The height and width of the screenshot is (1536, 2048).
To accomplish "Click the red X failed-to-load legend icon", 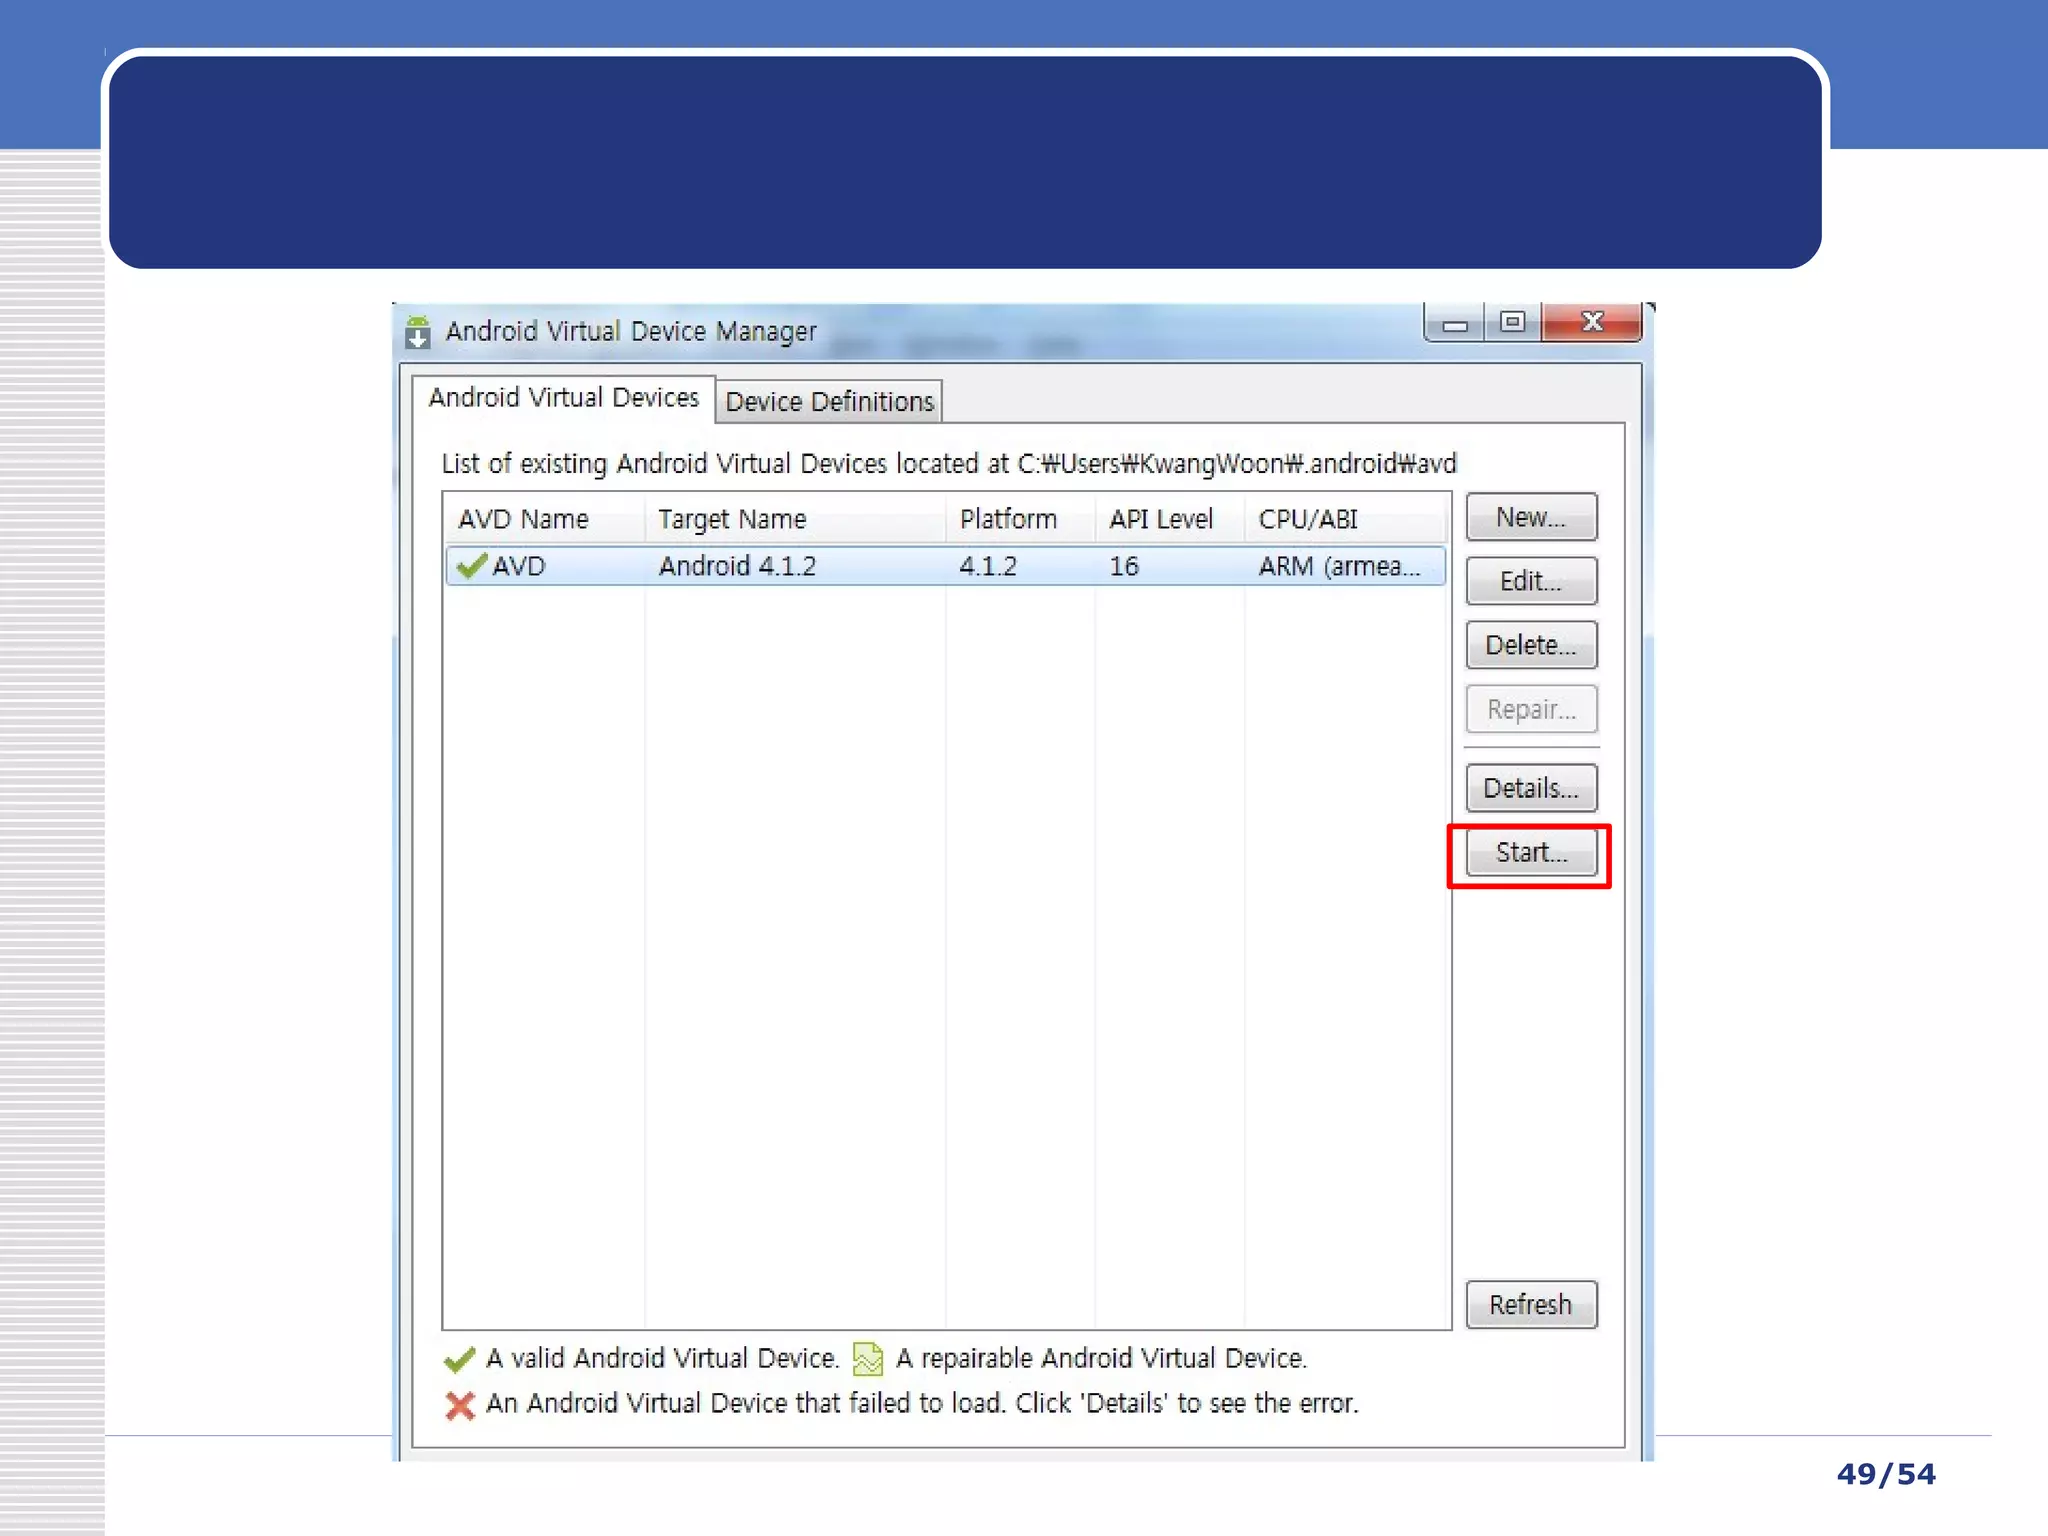I will 460,1406.
